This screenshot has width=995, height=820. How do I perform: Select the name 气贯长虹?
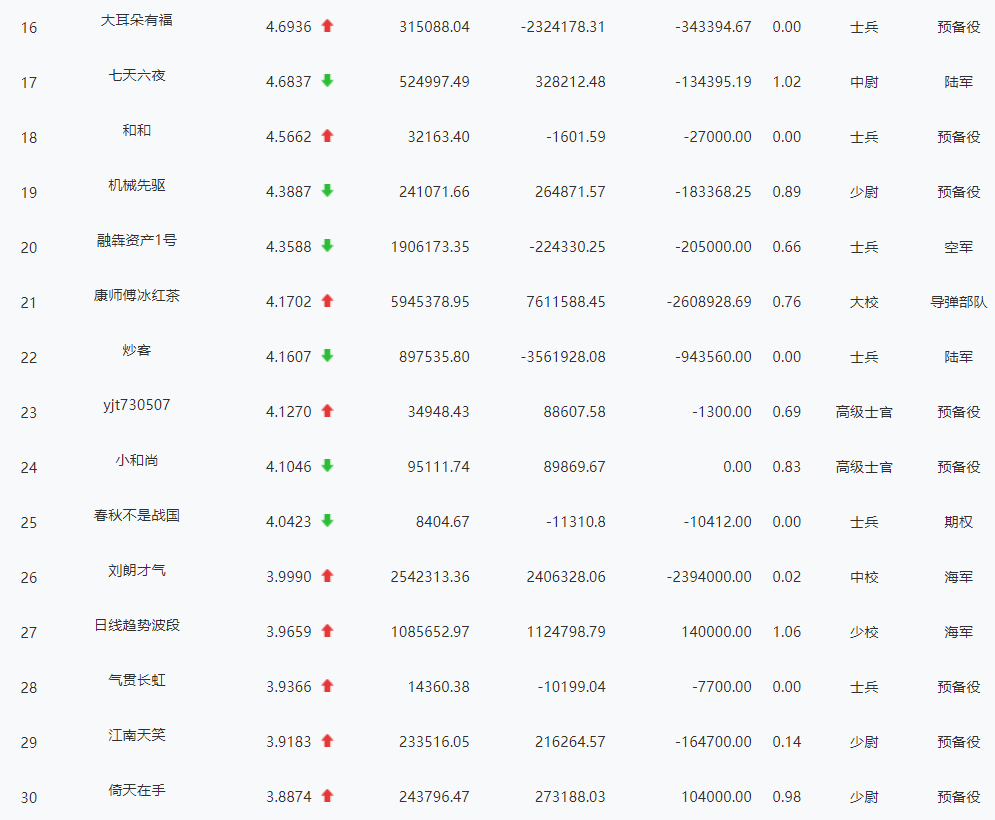pos(137,680)
